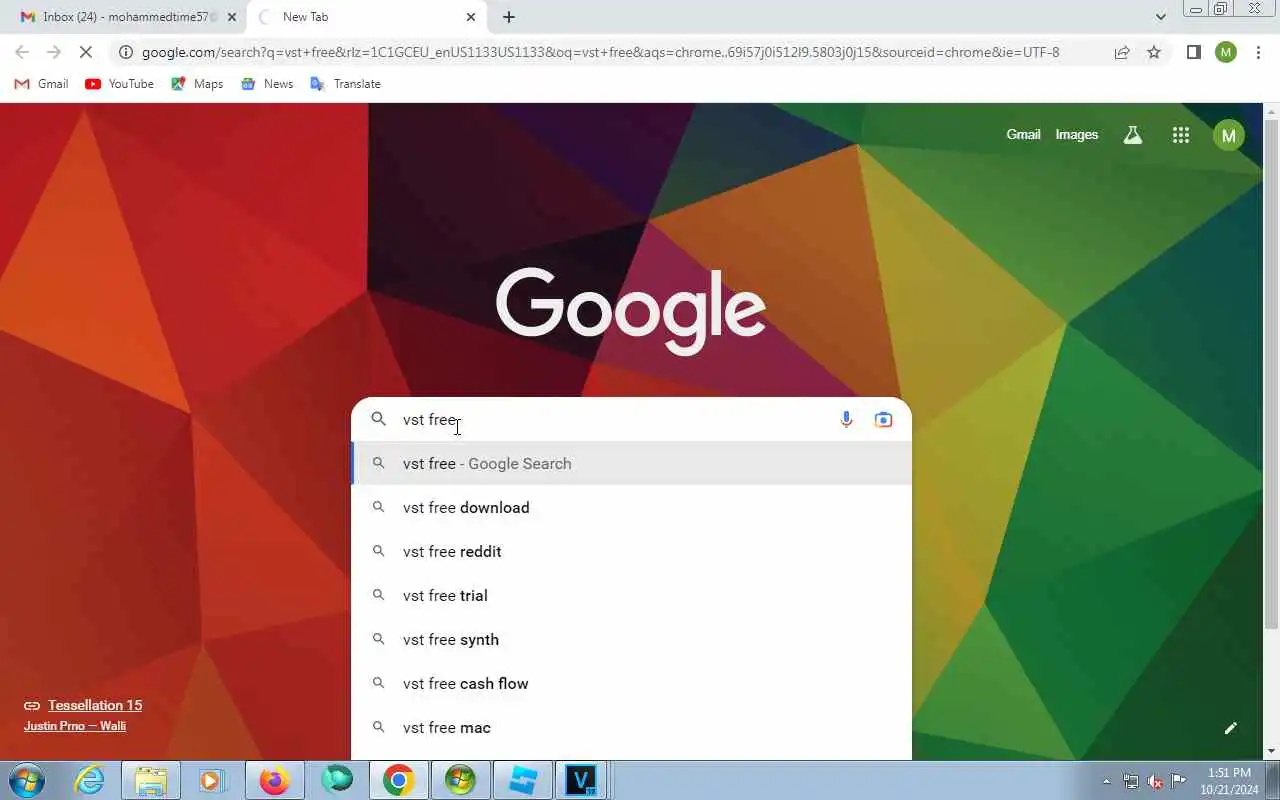The image size is (1280, 800).
Task: Open Action Center flag icon
Action: [1179, 781]
